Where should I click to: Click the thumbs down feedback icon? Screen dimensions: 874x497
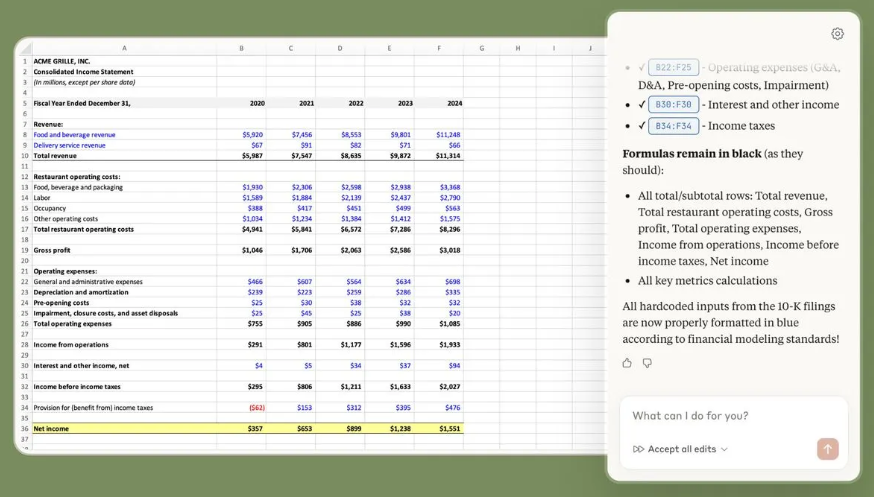click(x=647, y=363)
